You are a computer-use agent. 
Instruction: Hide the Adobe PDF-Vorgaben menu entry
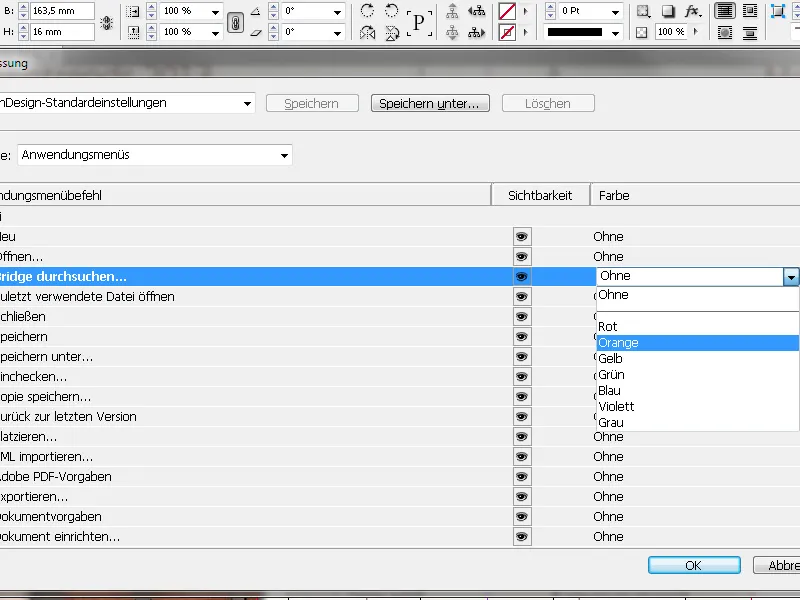click(522, 477)
